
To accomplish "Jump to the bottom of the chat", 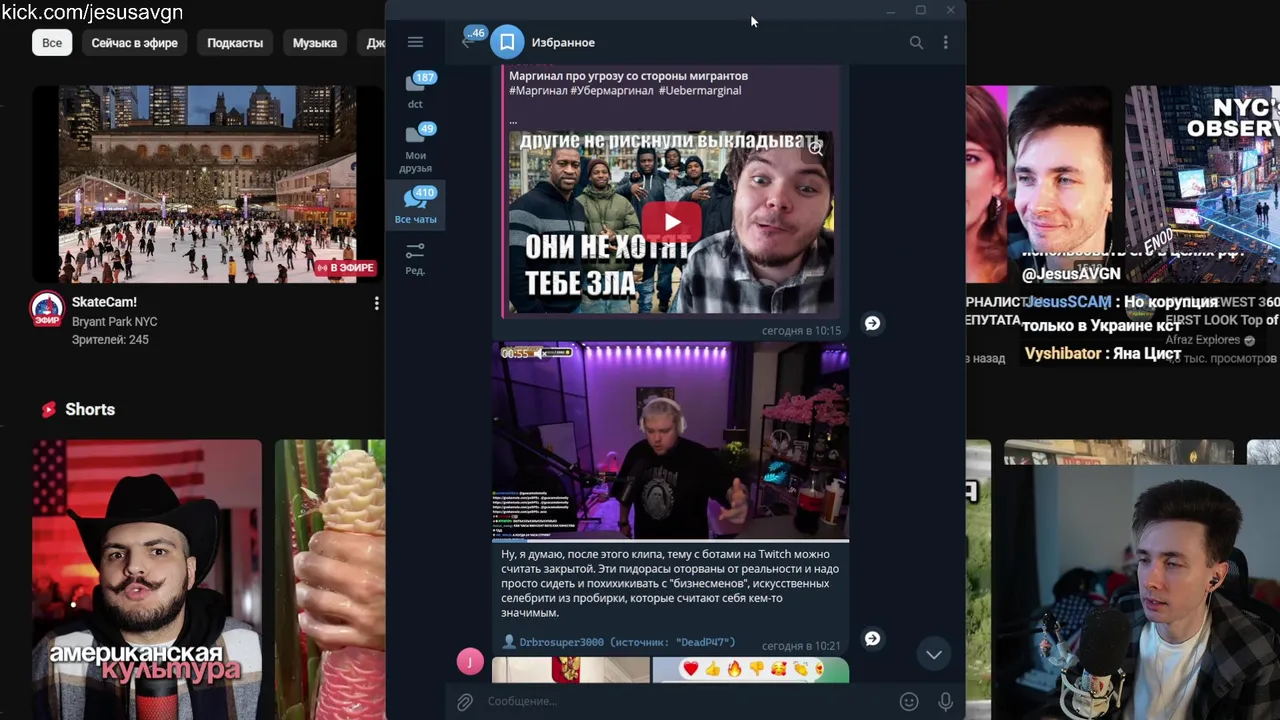I will (x=933, y=654).
